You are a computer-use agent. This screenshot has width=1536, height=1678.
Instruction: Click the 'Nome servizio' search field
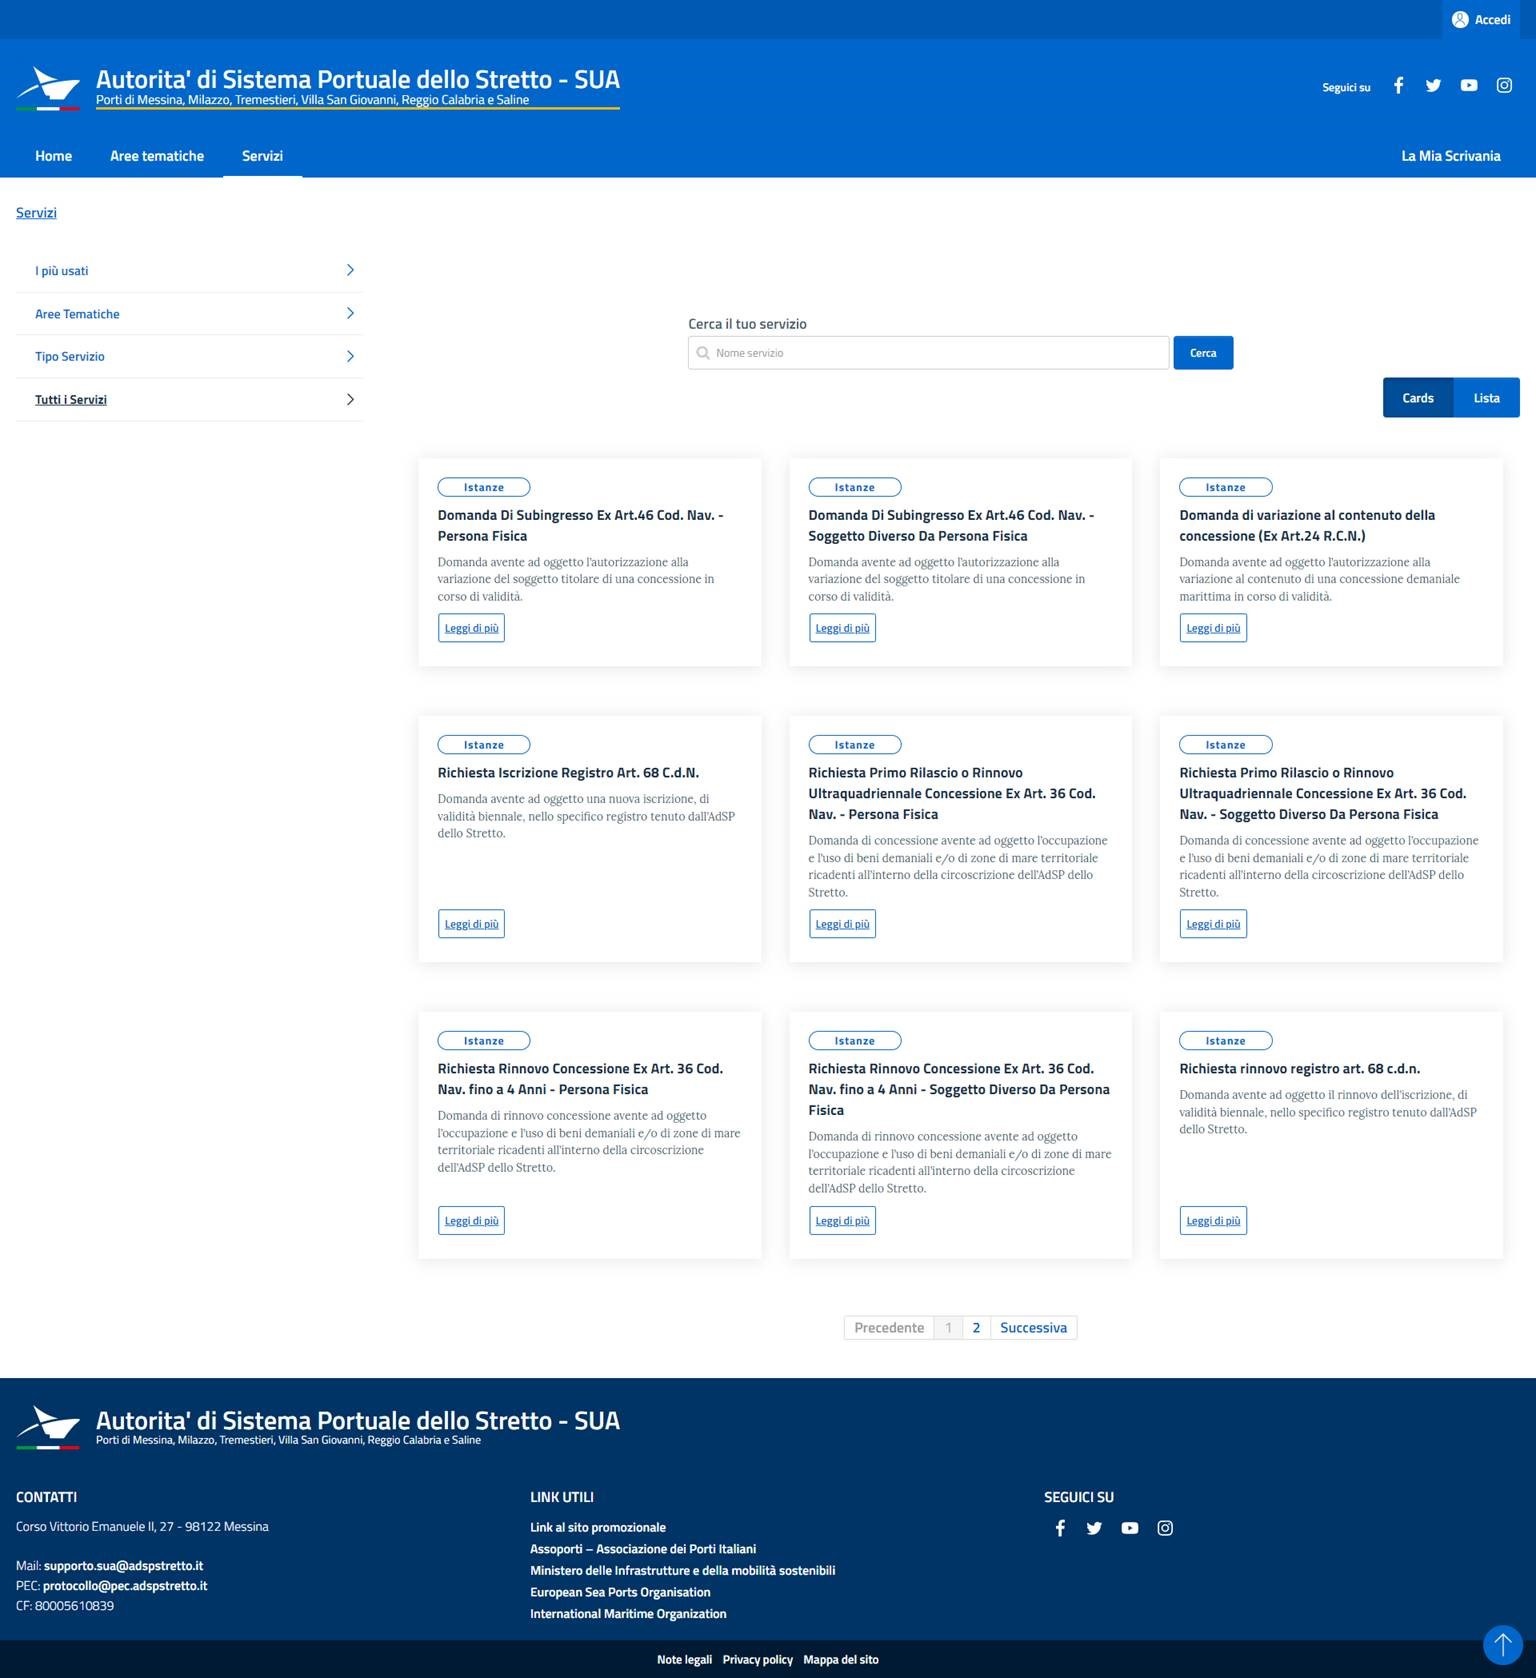pos(928,353)
